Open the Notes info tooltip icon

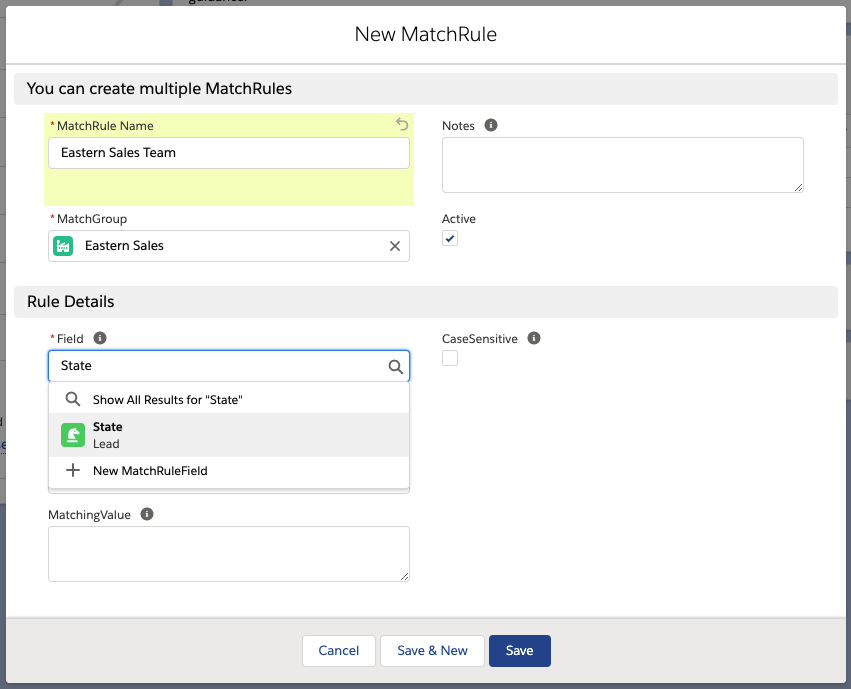pos(491,125)
